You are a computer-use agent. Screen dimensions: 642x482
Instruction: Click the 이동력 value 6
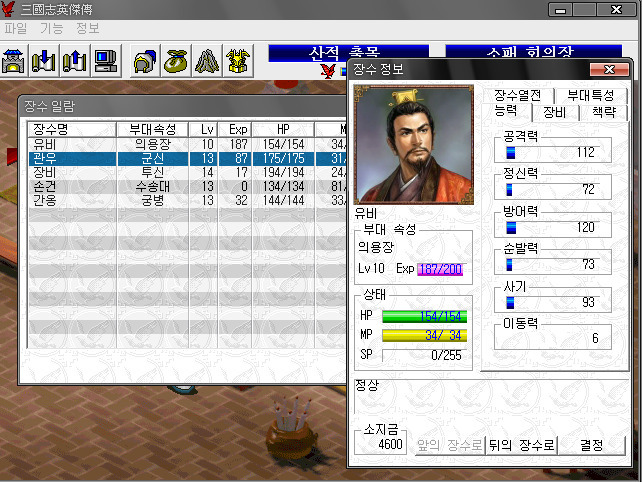pyautogui.click(x=595, y=338)
